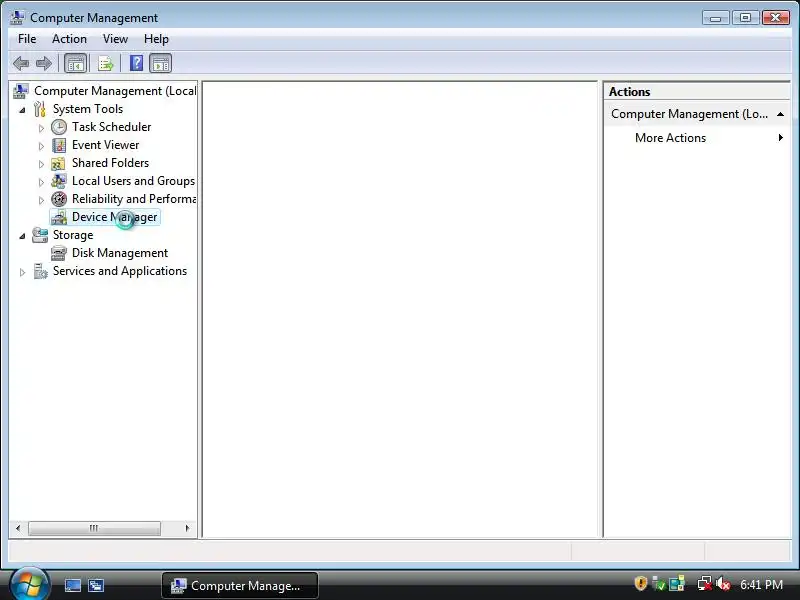The image size is (800, 600).
Task: Click Switch Between Windows quick launch icon
Action: [95, 585]
